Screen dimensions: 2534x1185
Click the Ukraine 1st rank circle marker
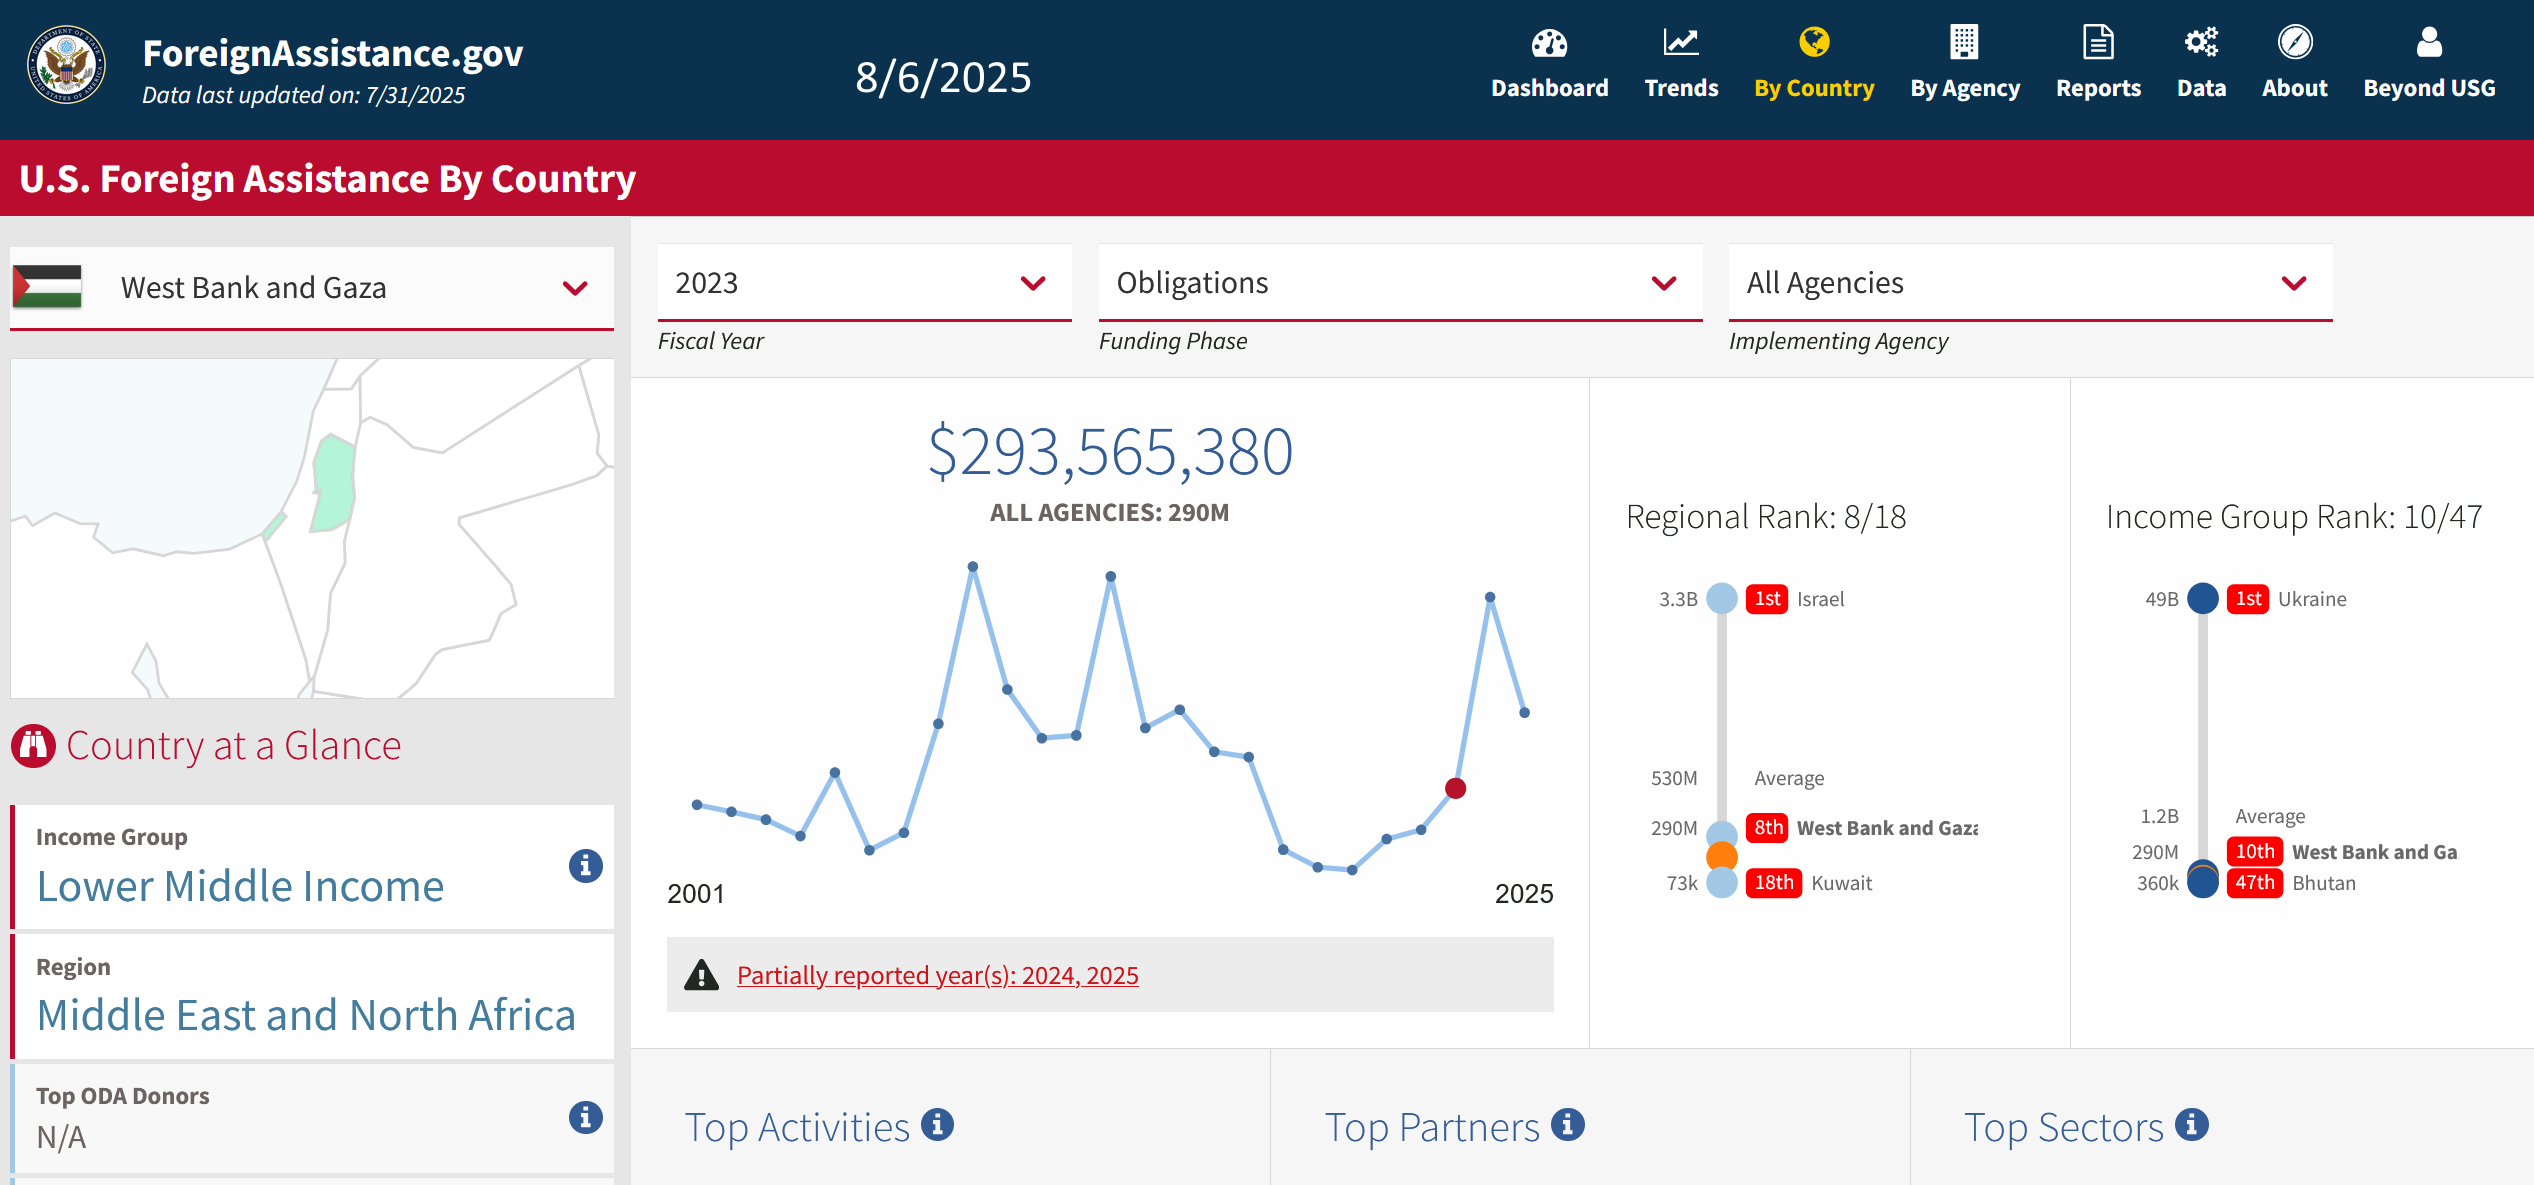[2202, 598]
